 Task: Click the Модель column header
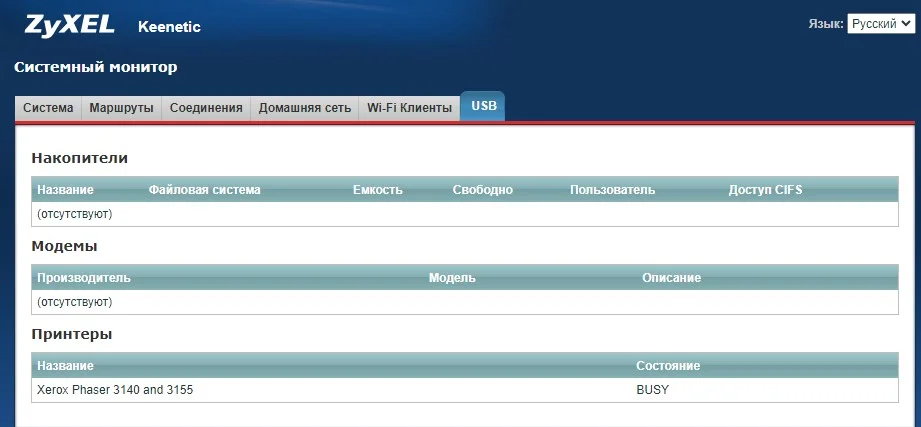click(452, 278)
